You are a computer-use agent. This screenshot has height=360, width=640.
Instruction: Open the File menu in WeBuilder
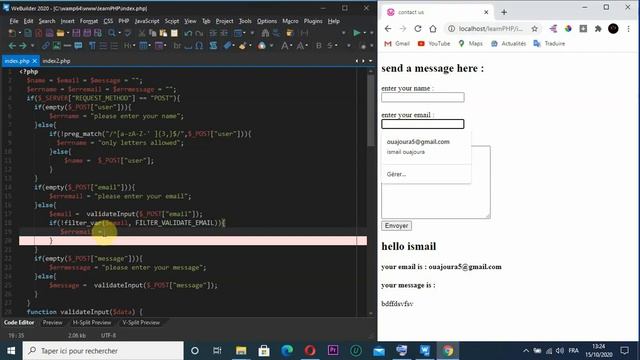(14, 21)
